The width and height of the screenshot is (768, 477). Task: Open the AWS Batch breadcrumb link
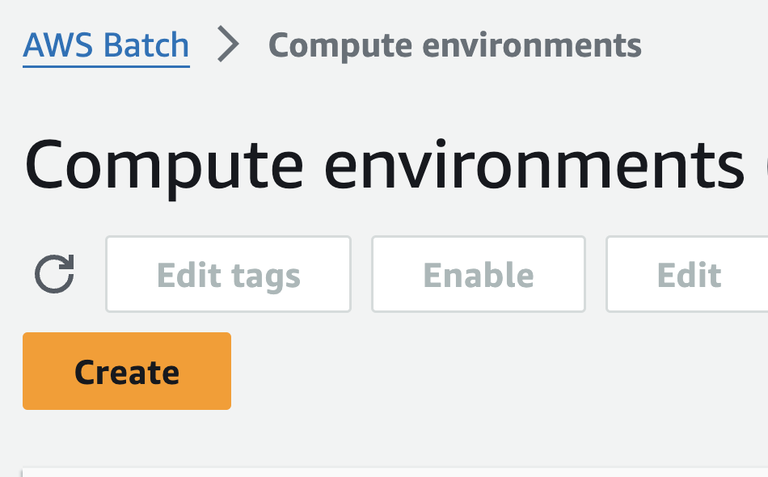point(106,45)
